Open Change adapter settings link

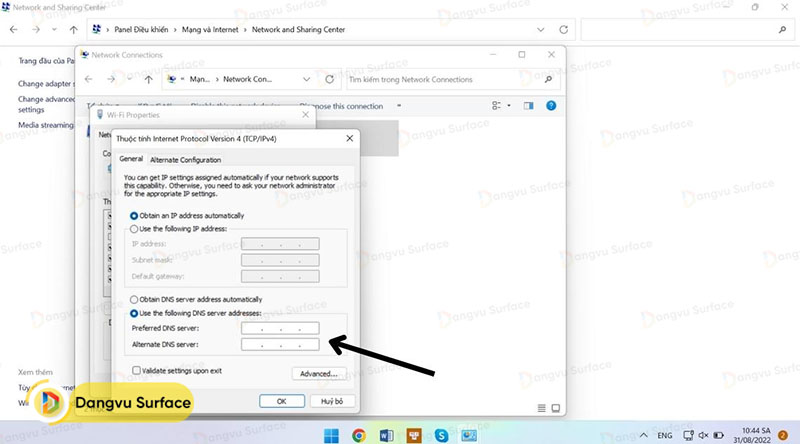[x=46, y=84]
